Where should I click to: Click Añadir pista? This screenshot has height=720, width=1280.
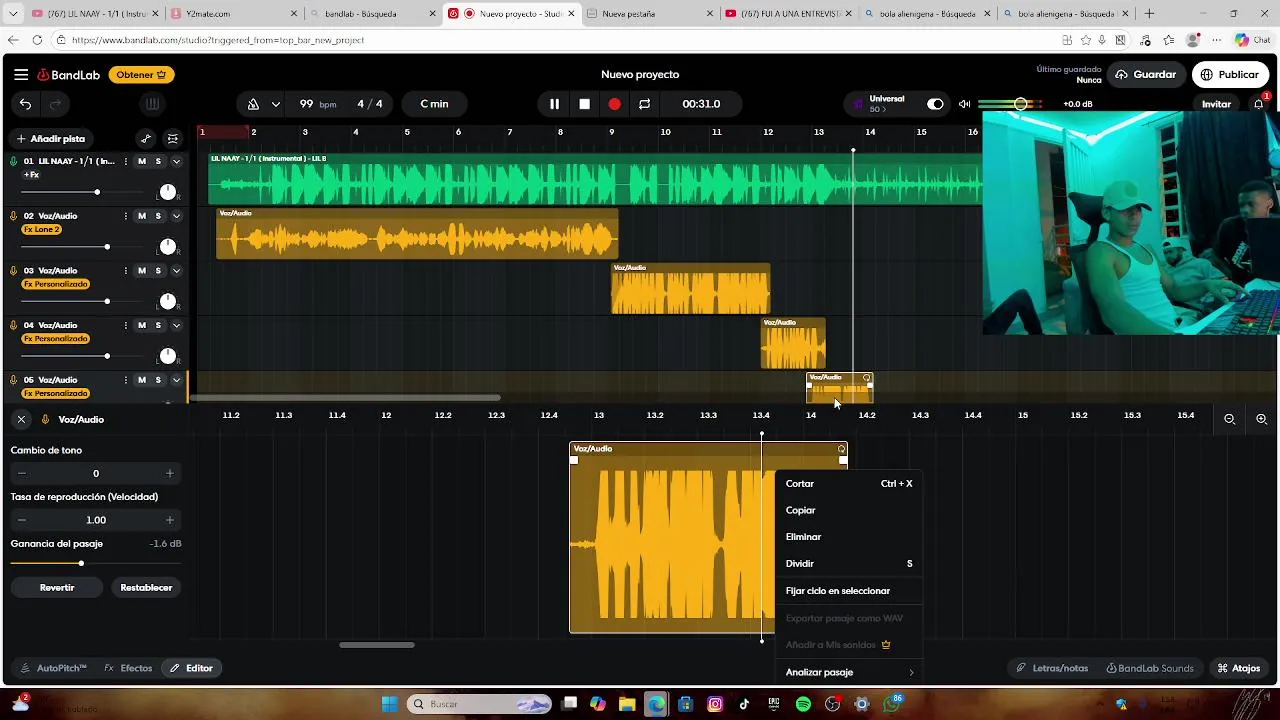point(50,139)
